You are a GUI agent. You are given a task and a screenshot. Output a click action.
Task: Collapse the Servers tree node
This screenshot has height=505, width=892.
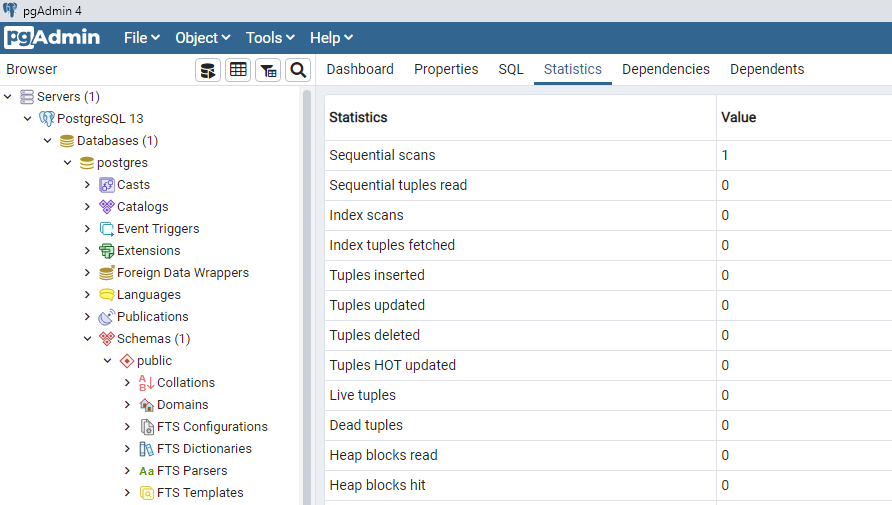(x=8, y=97)
